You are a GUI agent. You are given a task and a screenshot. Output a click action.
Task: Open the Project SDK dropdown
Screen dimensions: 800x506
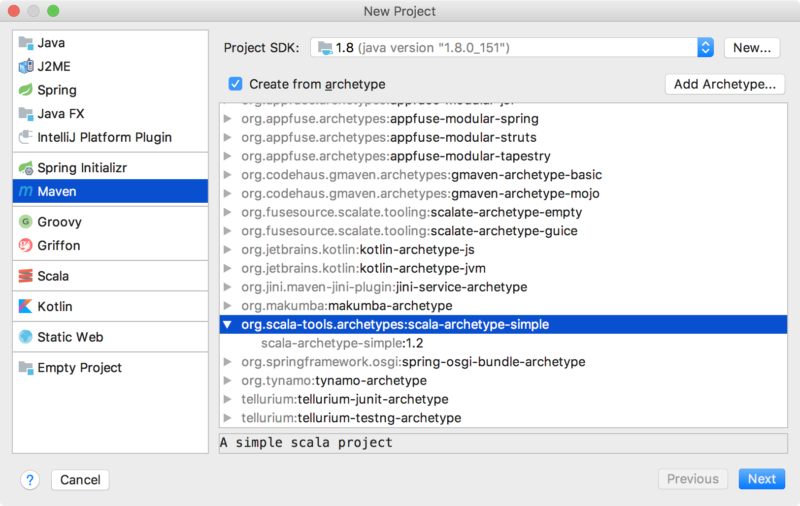coord(705,47)
